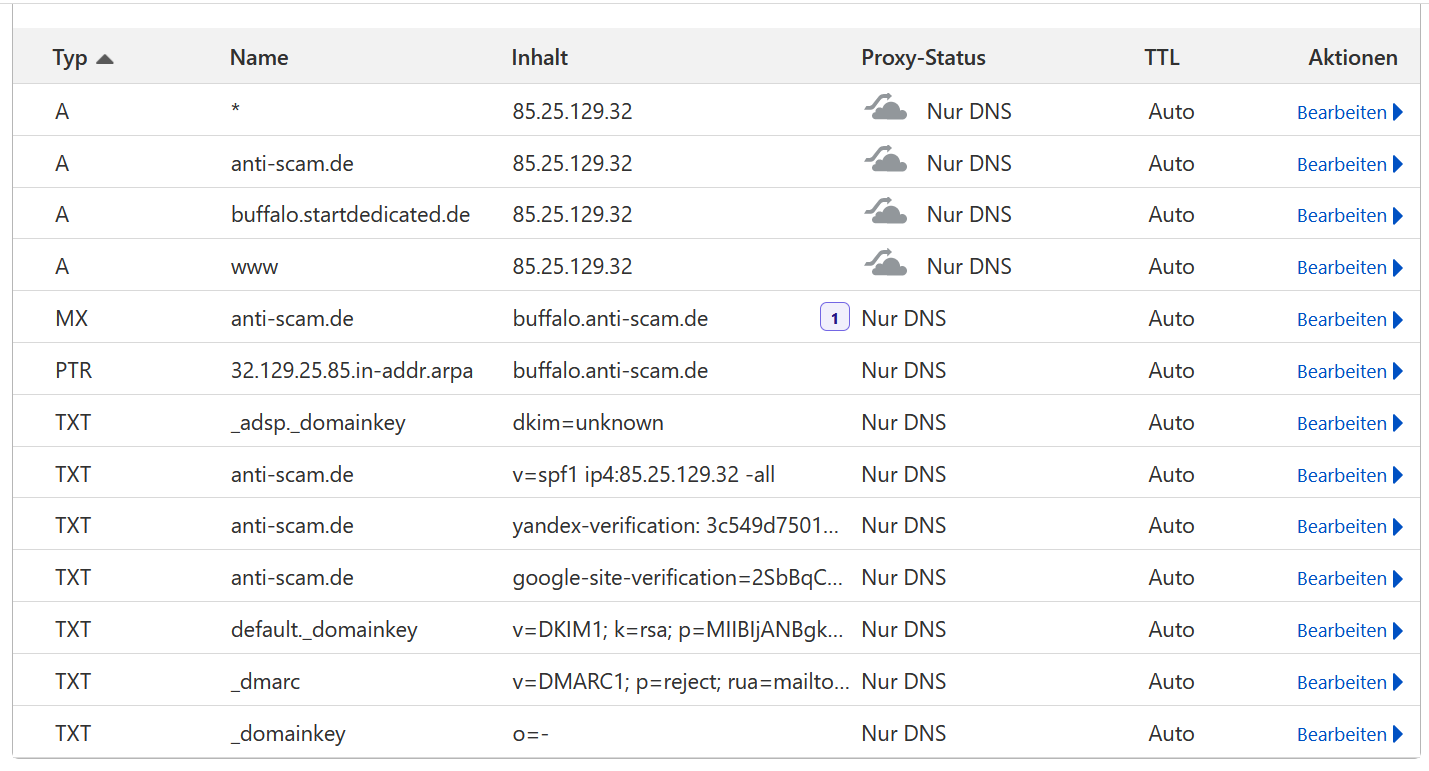Screen dimensions: 1429x771
Task: Click Bearbeiten for _adsp._domainkey record
Action: pos(1341,423)
